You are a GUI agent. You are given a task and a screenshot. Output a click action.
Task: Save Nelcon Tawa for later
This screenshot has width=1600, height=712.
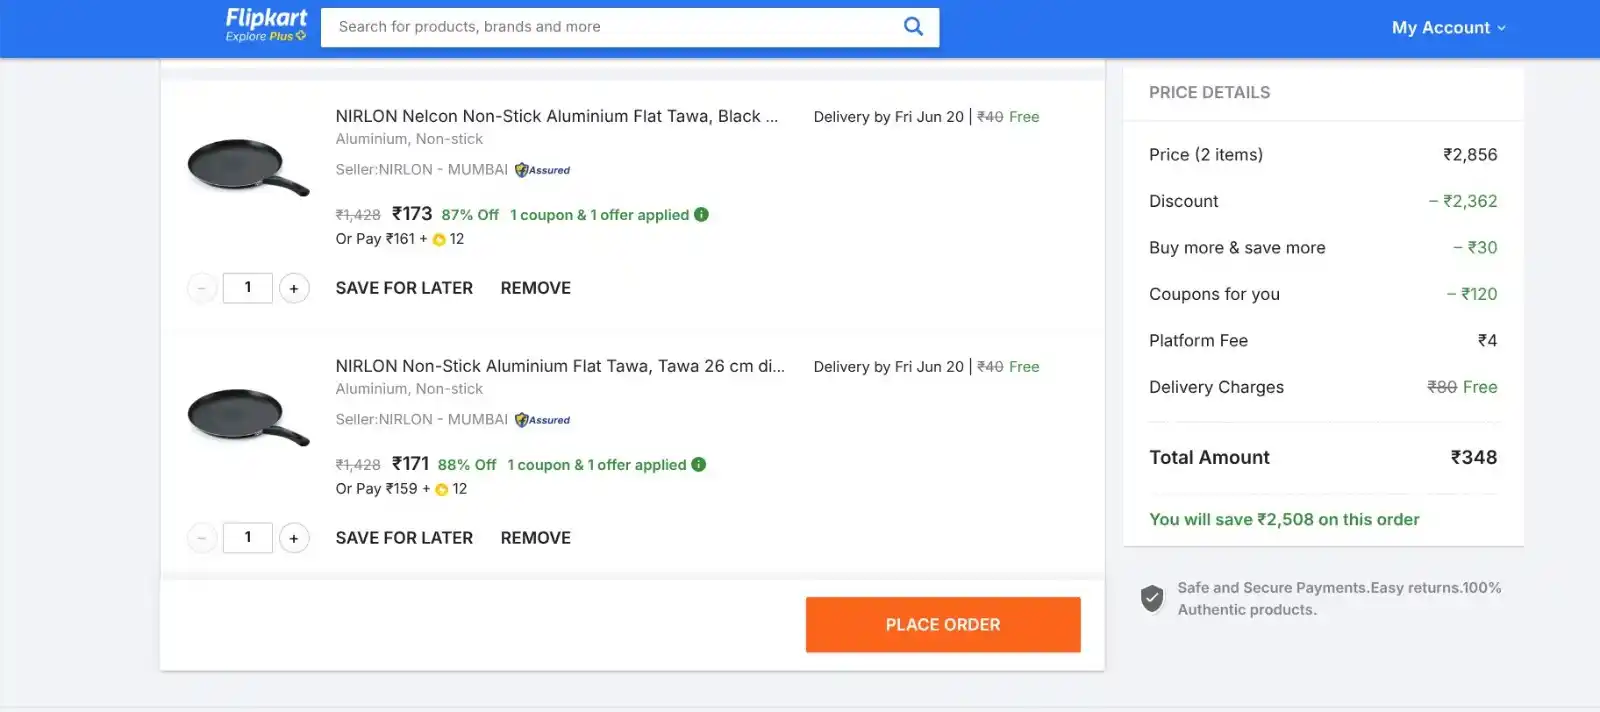[x=404, y=288]
